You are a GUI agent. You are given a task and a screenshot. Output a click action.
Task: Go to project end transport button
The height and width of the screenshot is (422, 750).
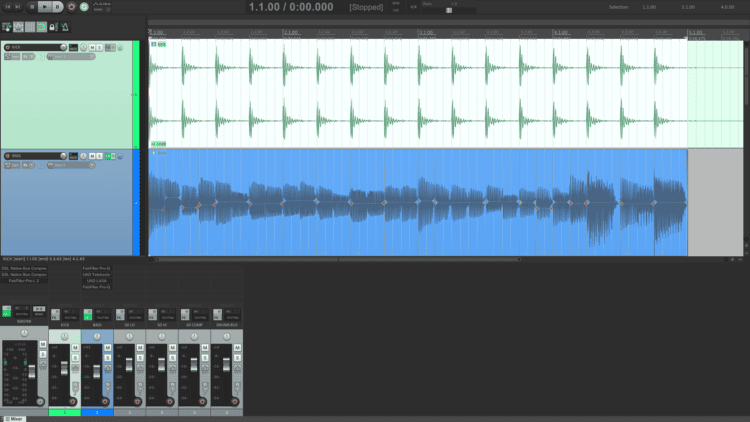tap(18, 7)
